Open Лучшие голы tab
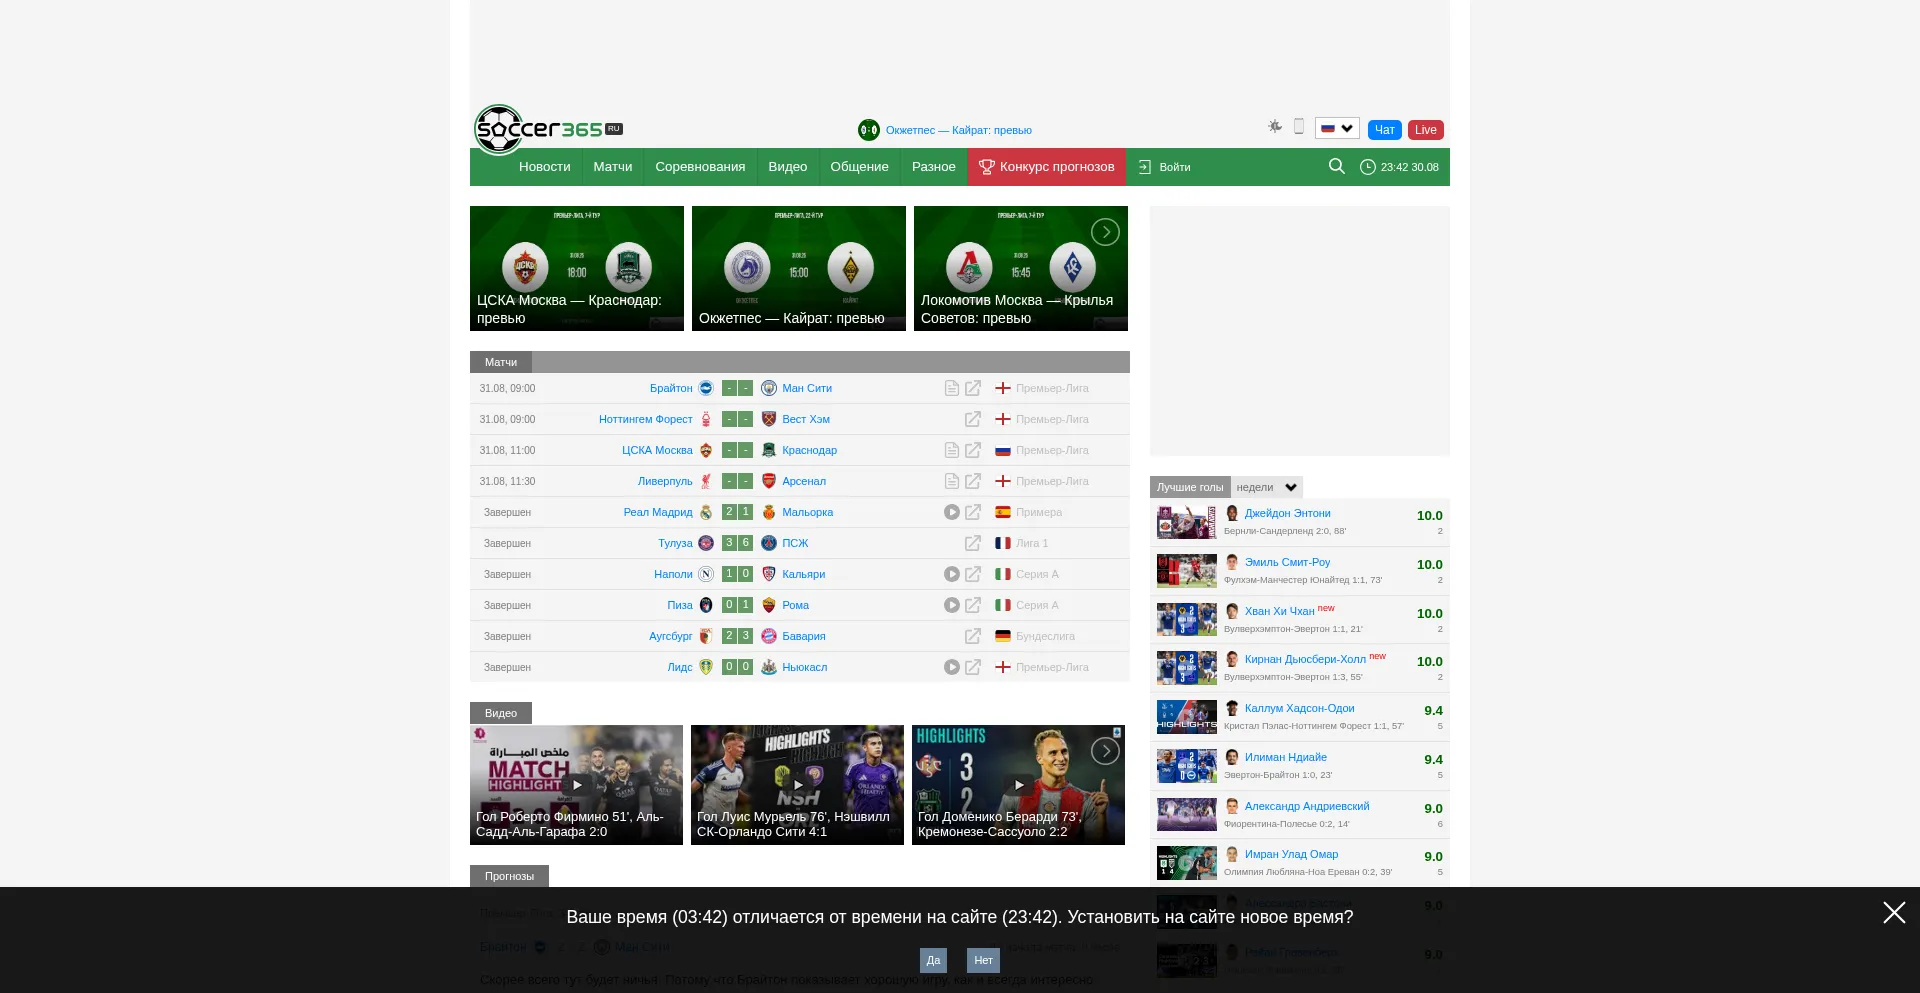Image resolution: width=1920 pixels, height=993 pixels. point(1190,487)
